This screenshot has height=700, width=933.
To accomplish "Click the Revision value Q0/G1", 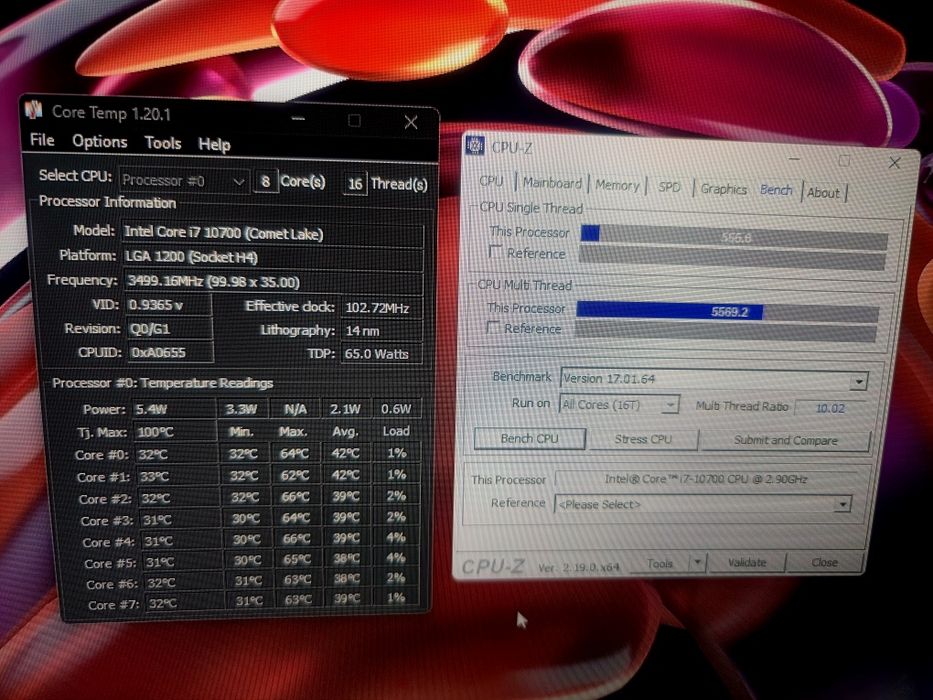I will (x=170, y=329).
